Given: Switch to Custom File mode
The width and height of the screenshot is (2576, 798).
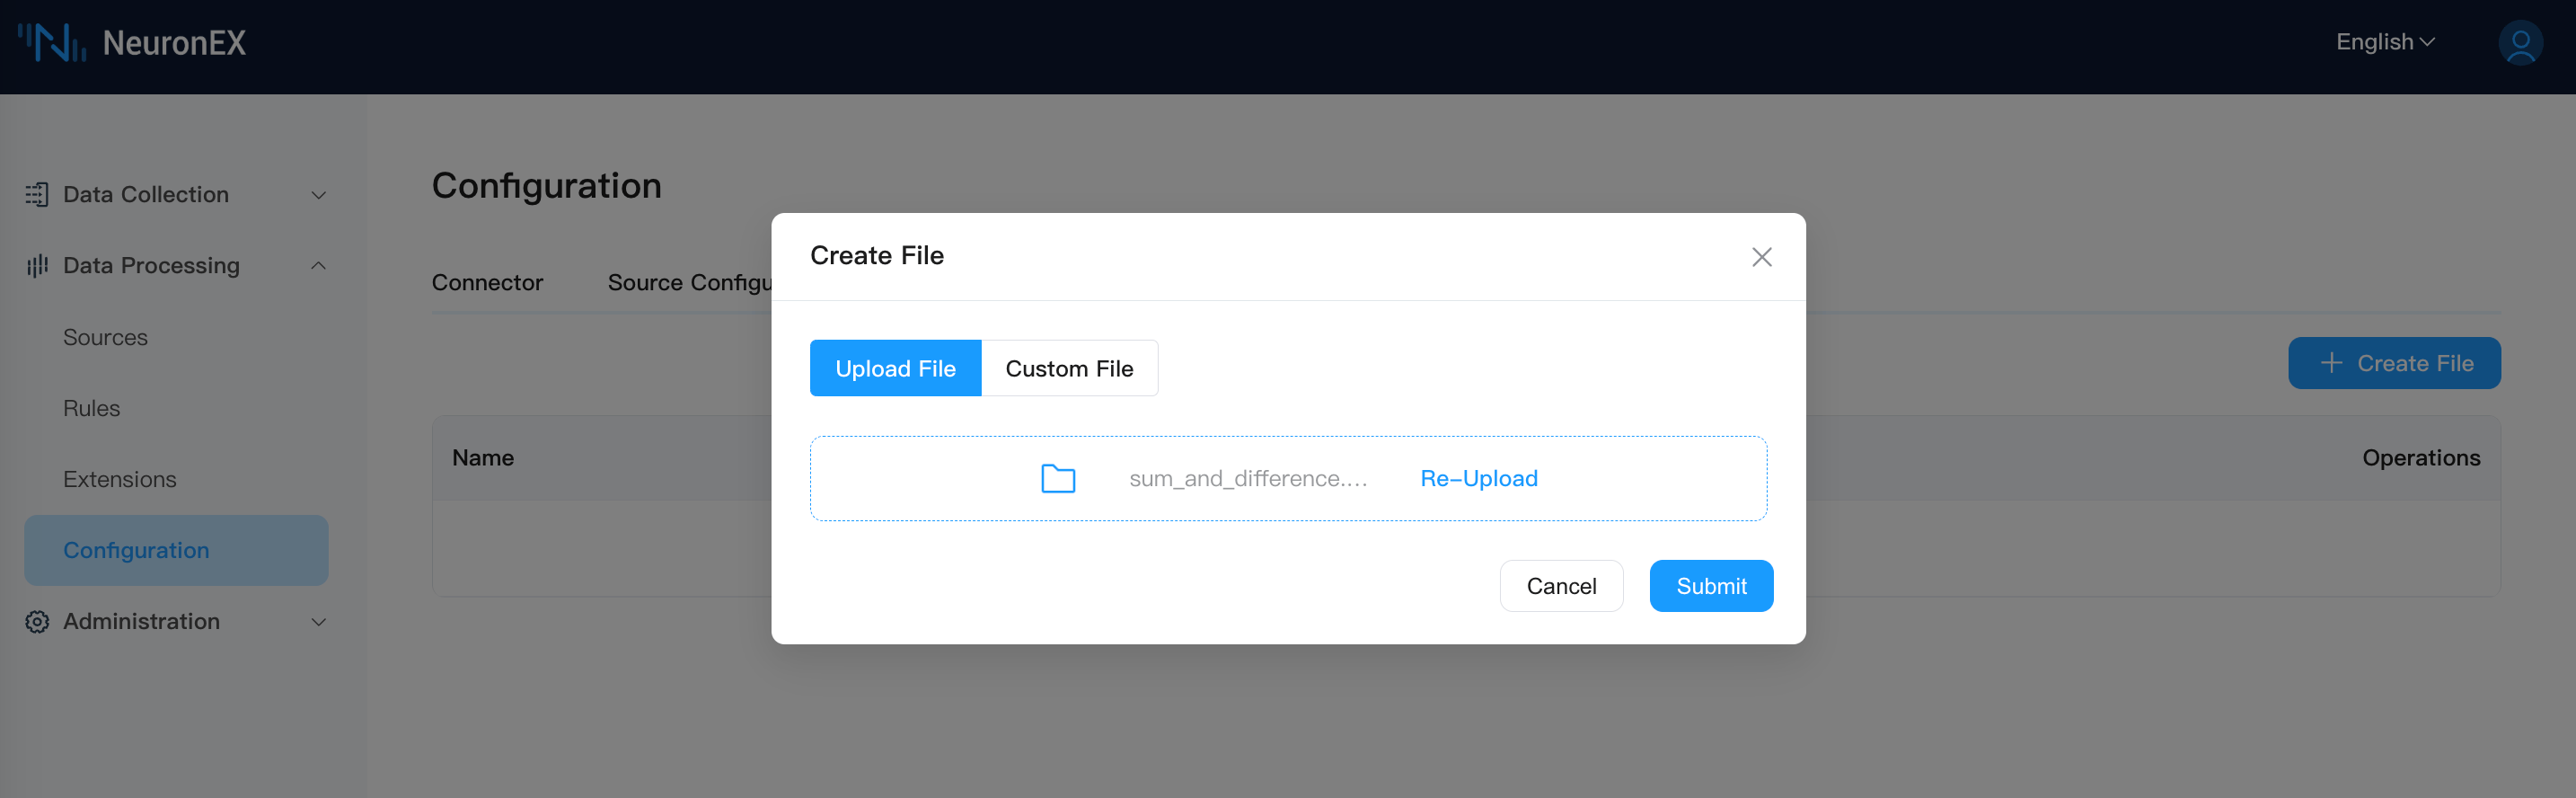Looking at the screenshot, I should pos(1068,369).
